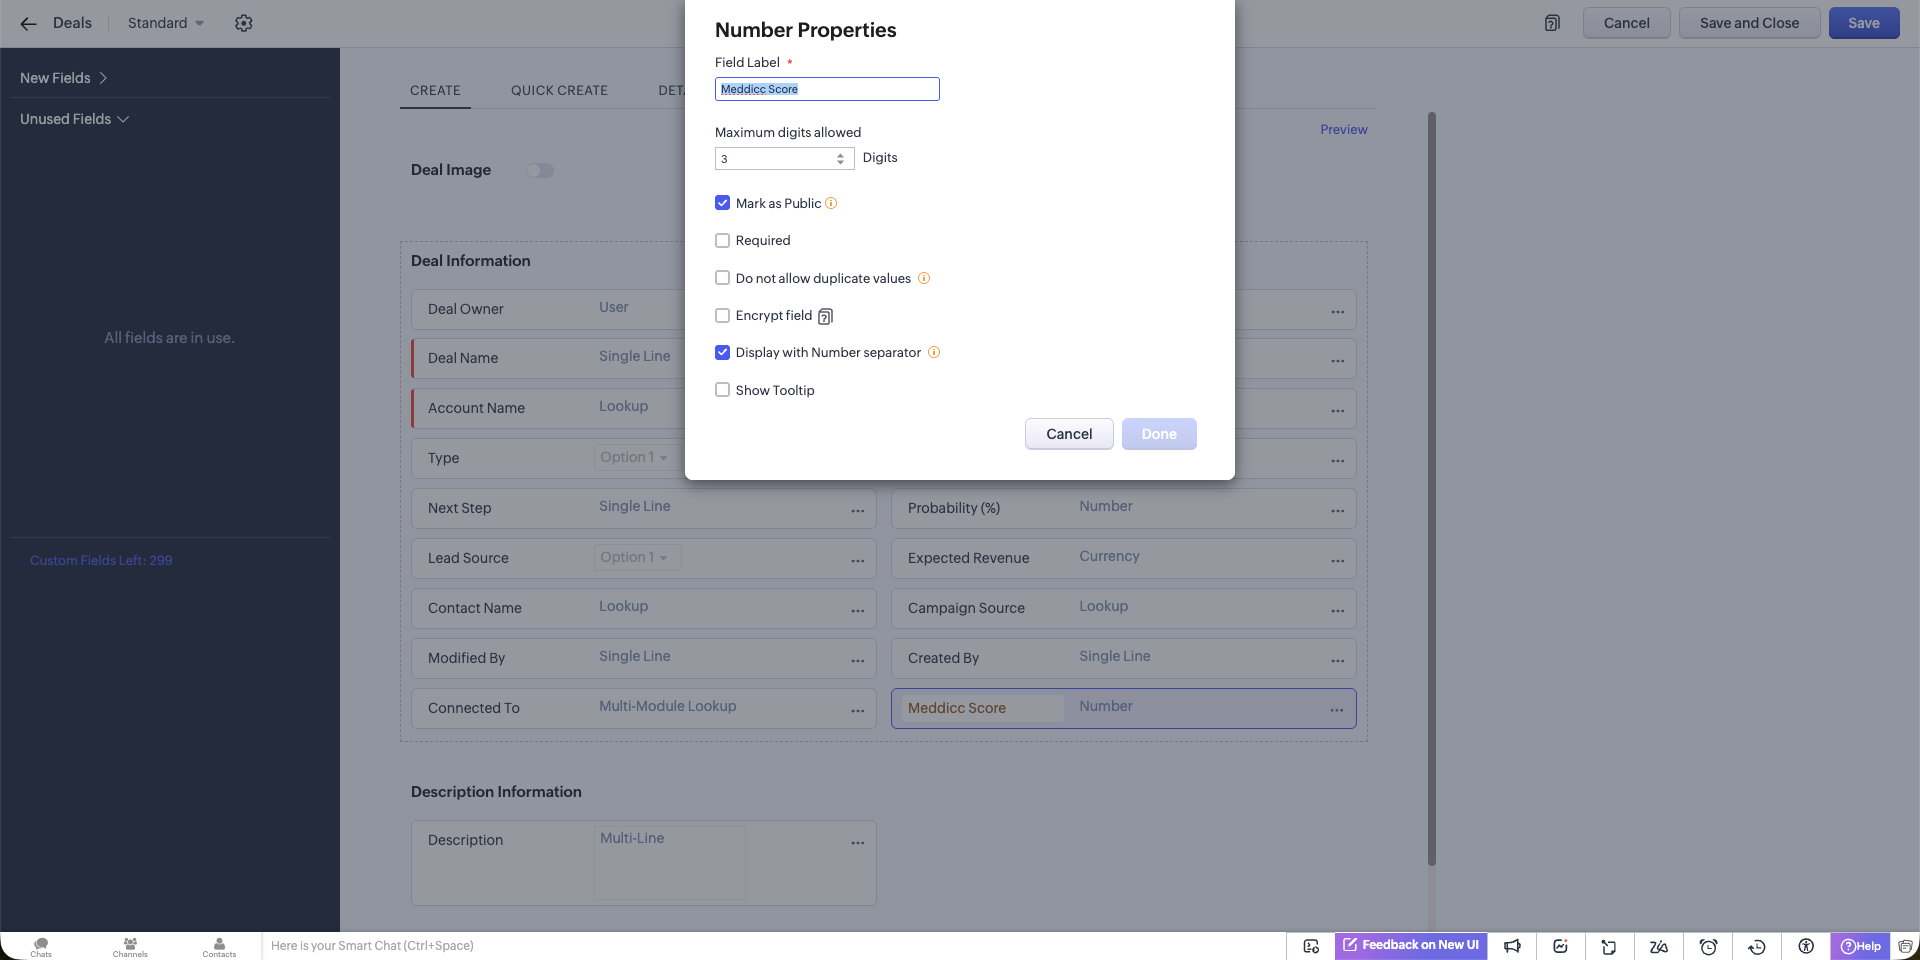Click the accessibility icon in bottom bar
The height and width of the screenshot is (960, 1920).
click(1805, 946)
